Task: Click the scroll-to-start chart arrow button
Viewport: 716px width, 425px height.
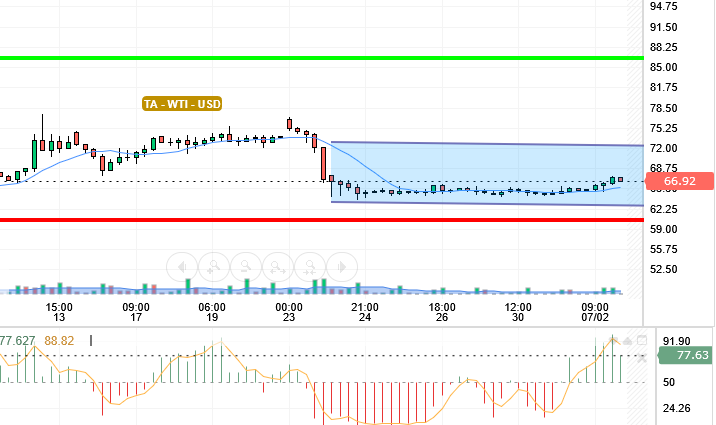Action: click(182, 267)
